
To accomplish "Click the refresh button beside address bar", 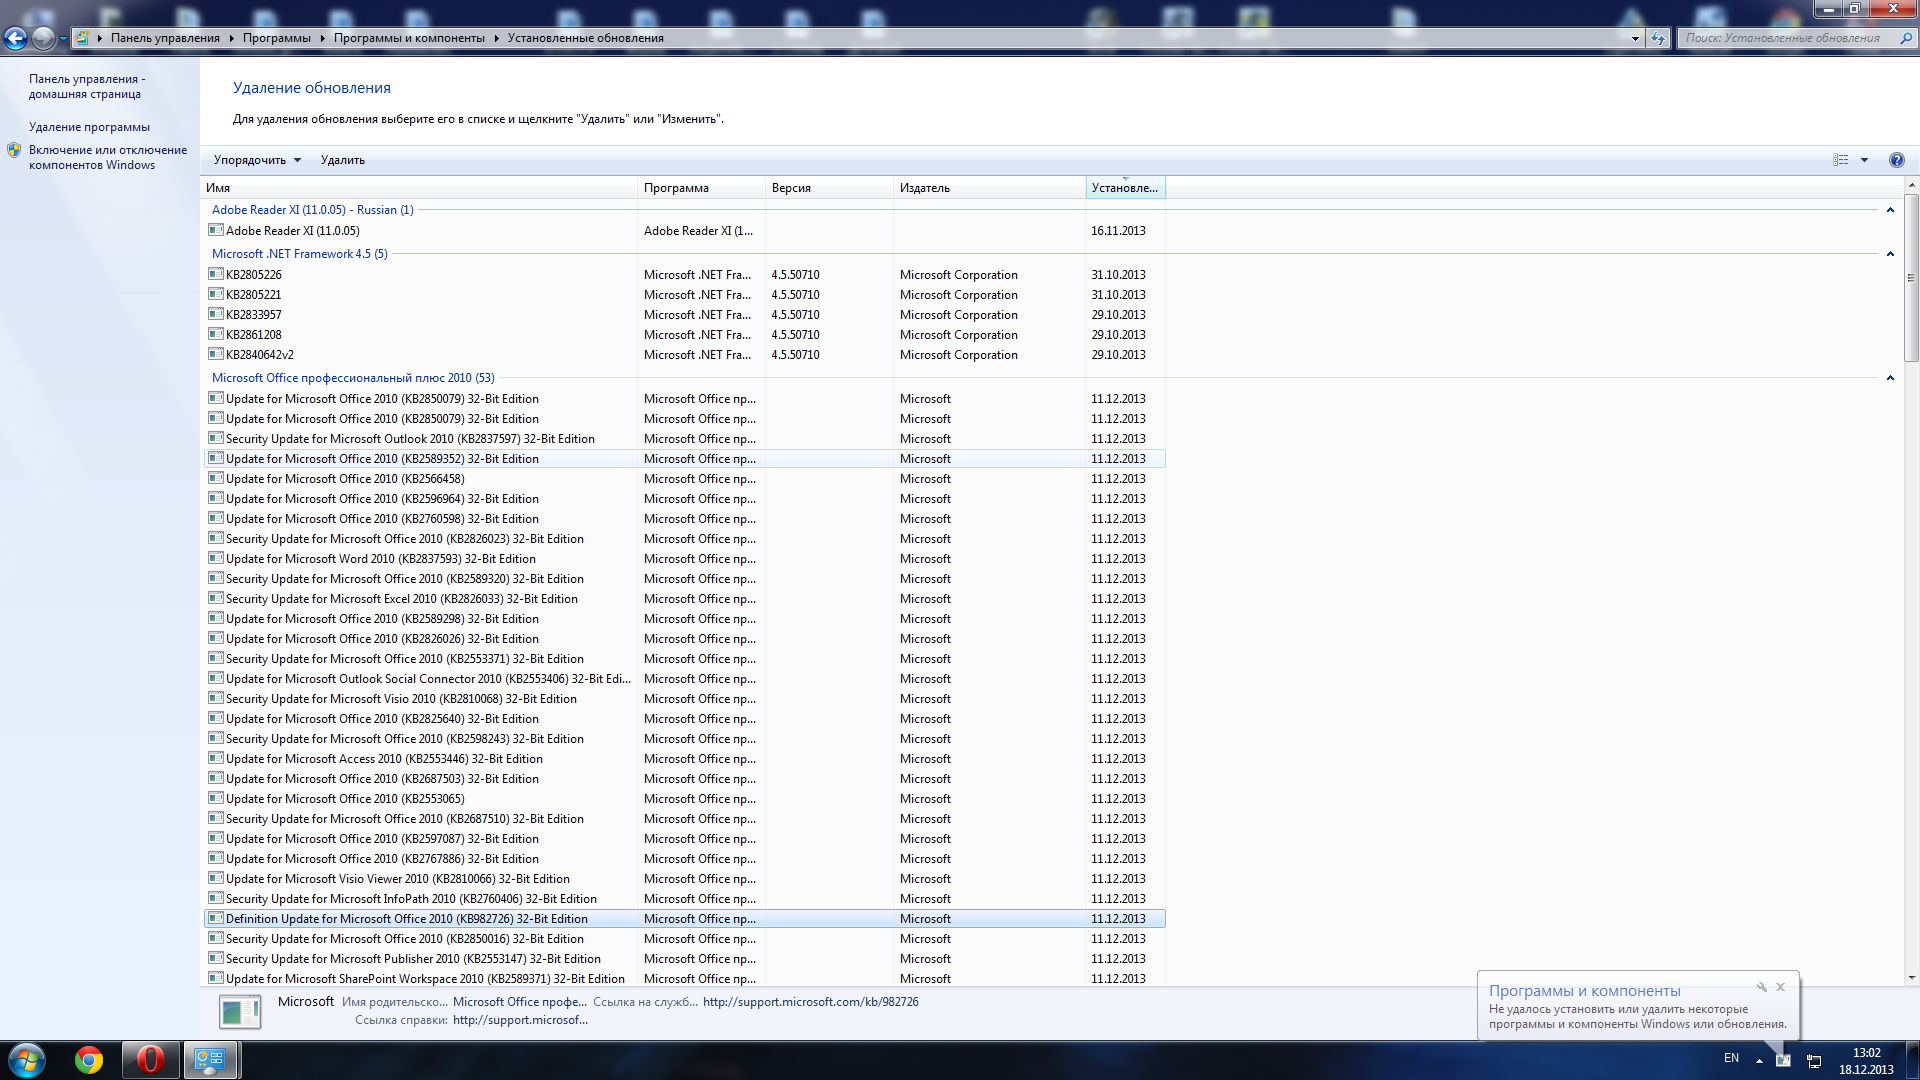I will (x=1658, y=38).
